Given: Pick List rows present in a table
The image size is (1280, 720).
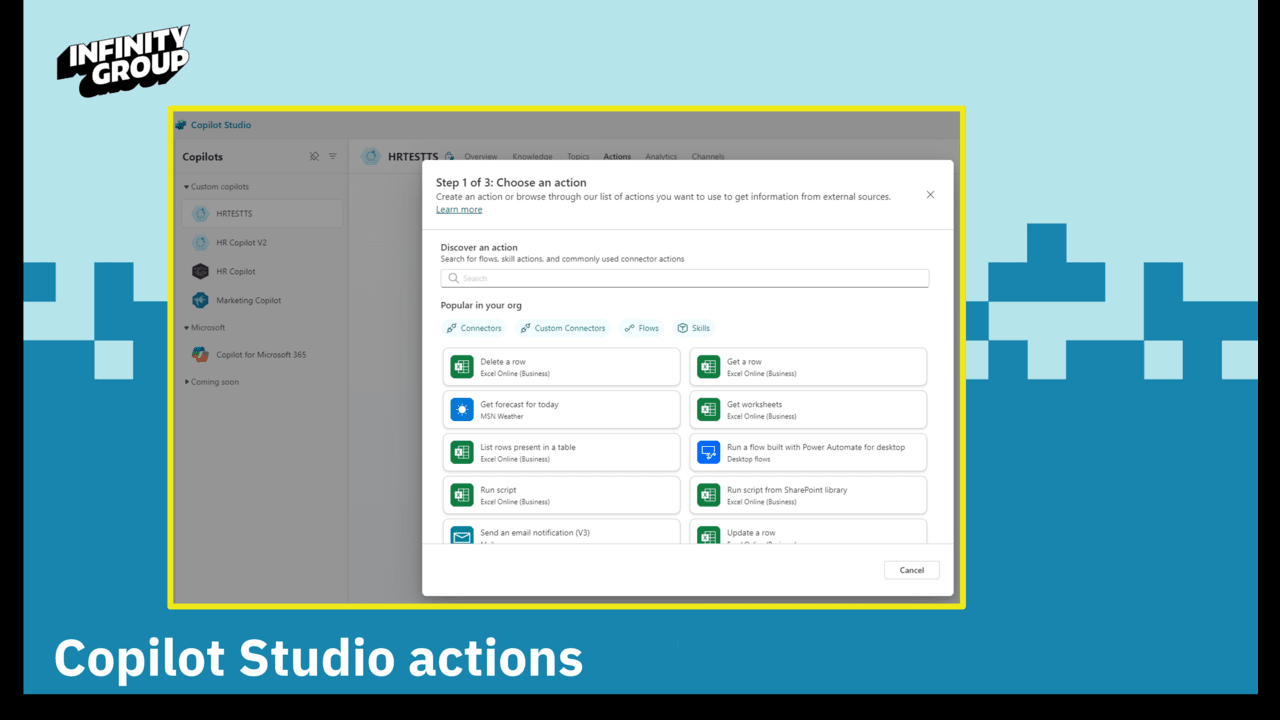Looking at the screenshot, I should 561,452.
